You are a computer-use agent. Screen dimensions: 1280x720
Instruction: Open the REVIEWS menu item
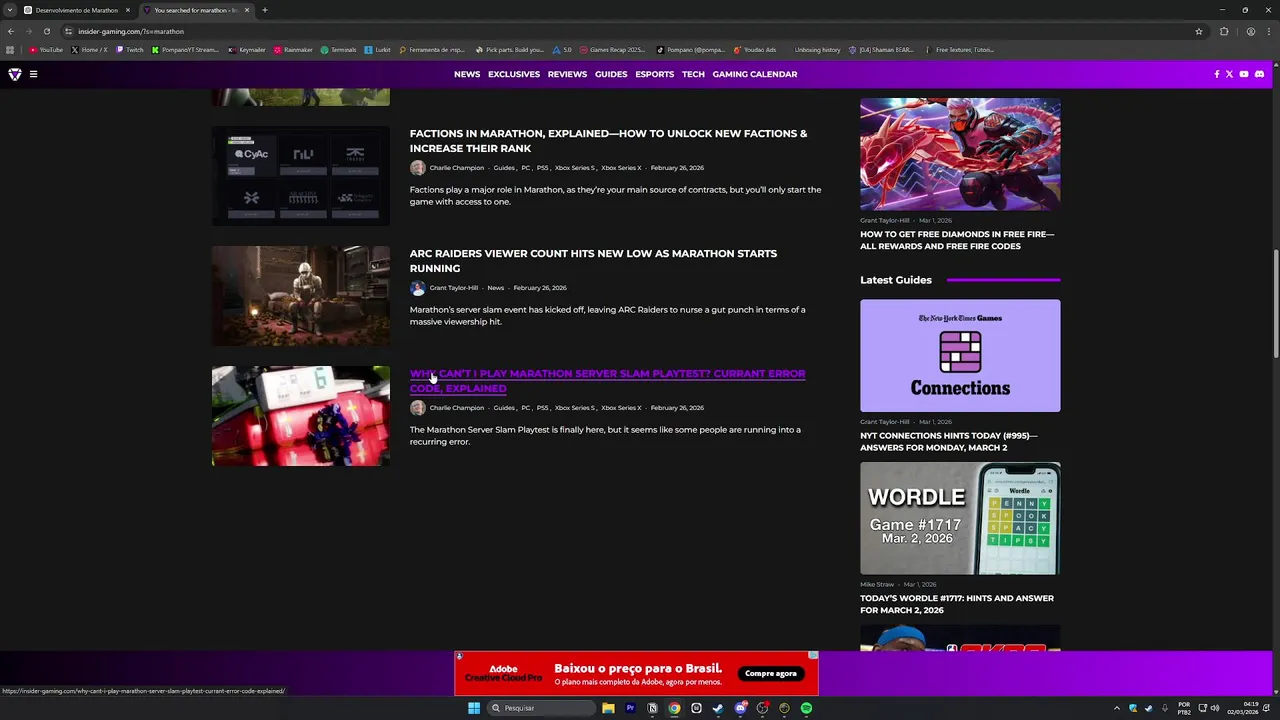click(567, 74)
